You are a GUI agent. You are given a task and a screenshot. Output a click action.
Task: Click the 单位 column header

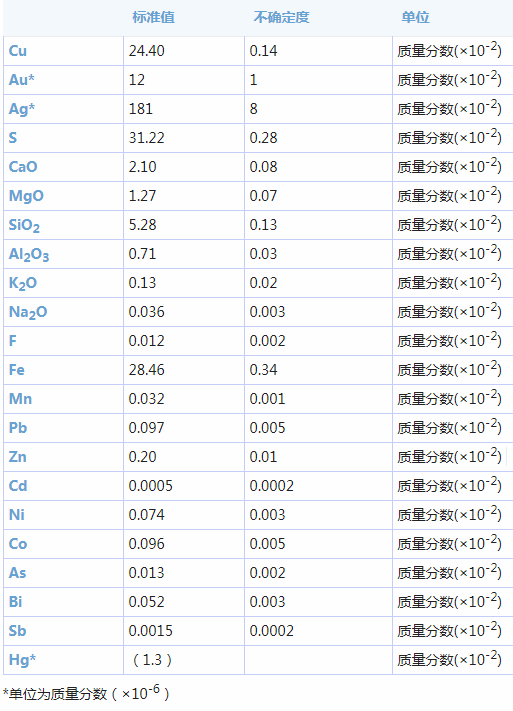pos(415,17)
